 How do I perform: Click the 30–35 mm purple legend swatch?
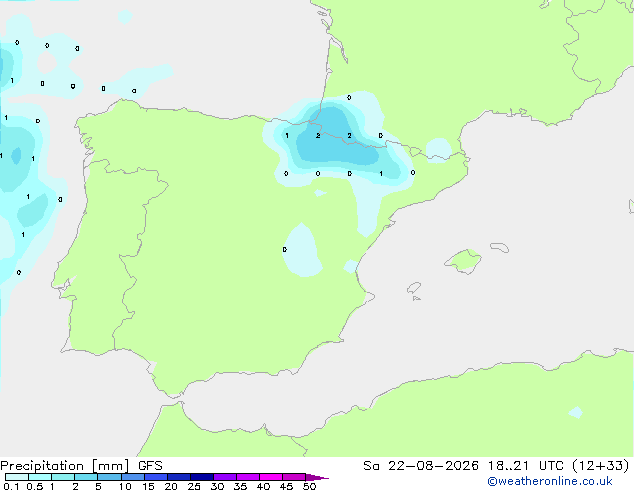click(224, 477)
